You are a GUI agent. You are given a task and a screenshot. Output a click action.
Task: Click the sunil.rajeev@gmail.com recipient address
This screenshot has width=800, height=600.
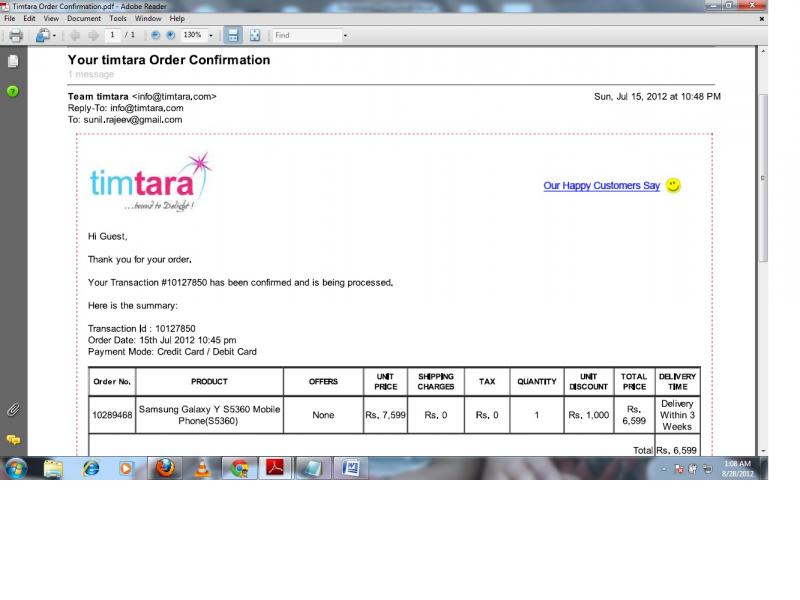[133, 120]
